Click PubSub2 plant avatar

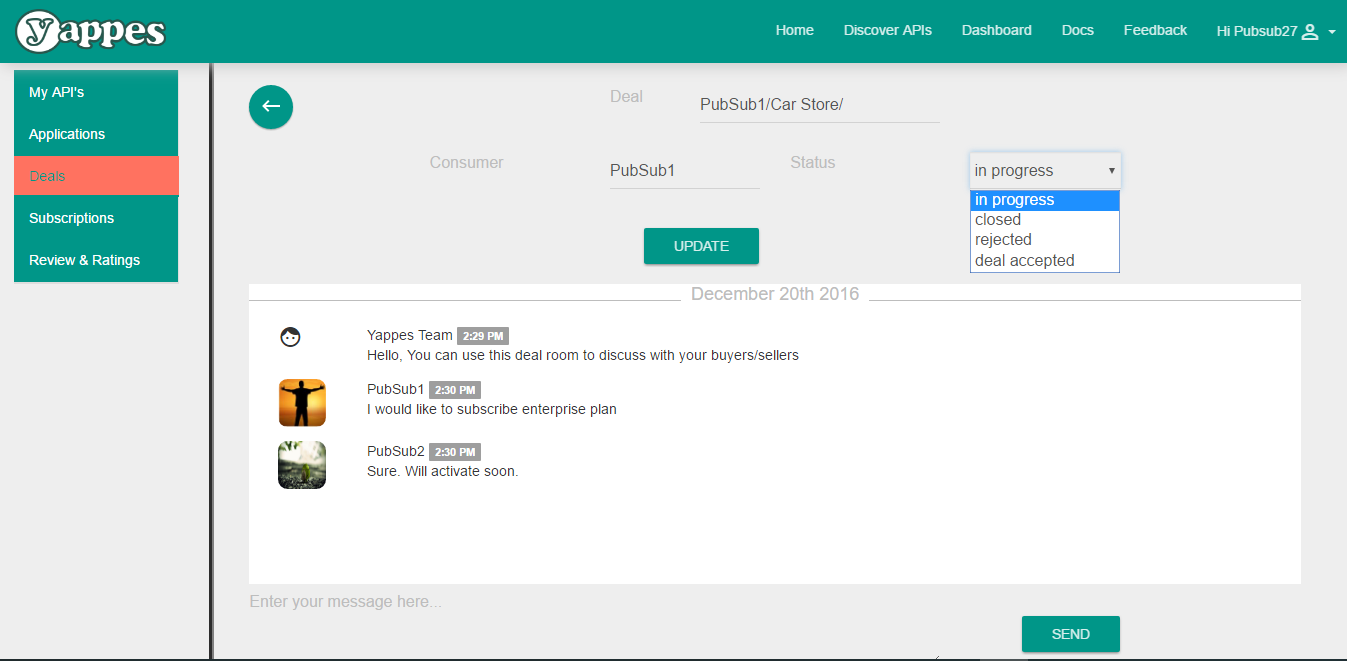coord(302,465)
